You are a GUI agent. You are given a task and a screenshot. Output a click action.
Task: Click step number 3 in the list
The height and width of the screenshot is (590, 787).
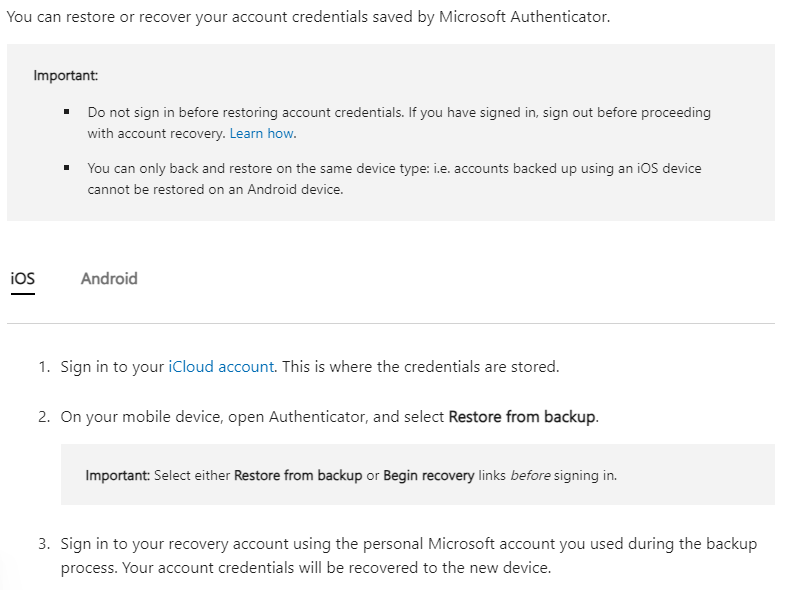coord(44,545)
